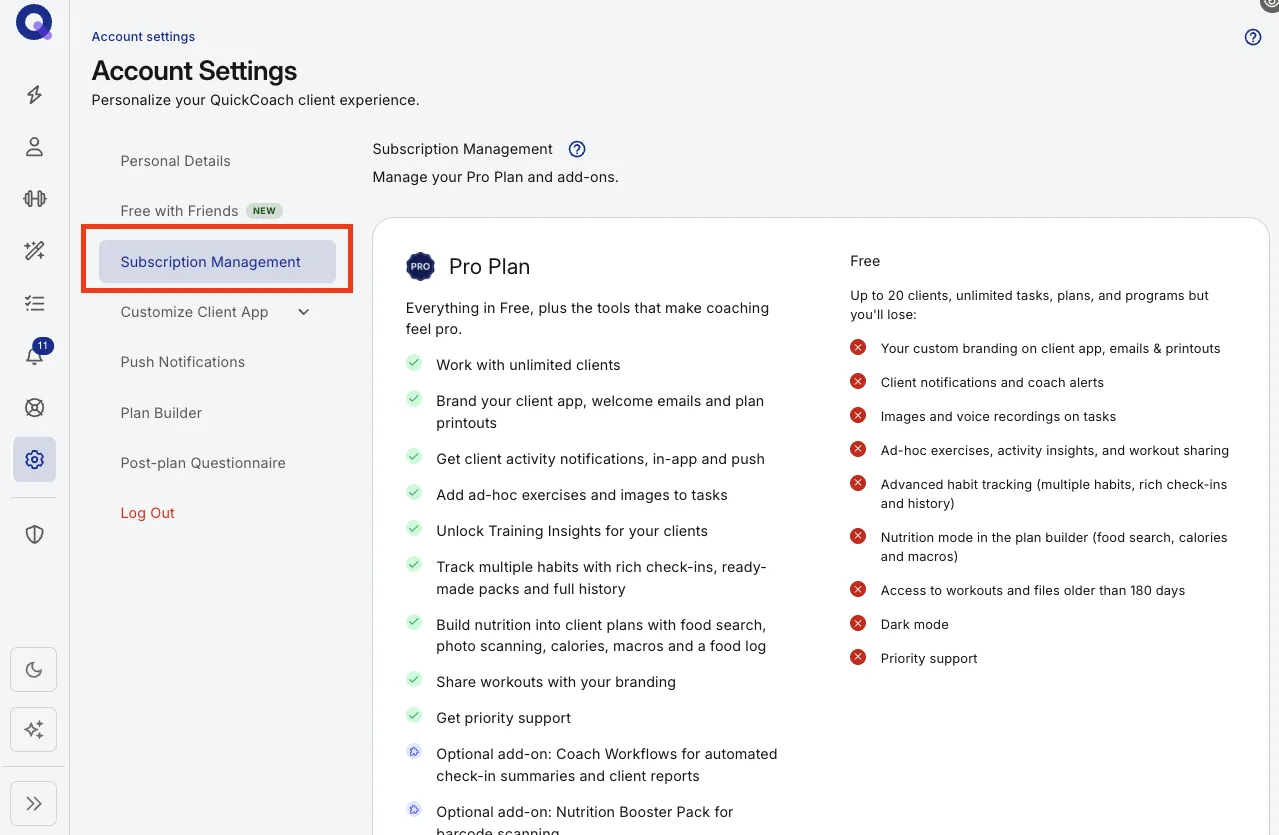Click the red X beside Dark mode

[858, 624]
